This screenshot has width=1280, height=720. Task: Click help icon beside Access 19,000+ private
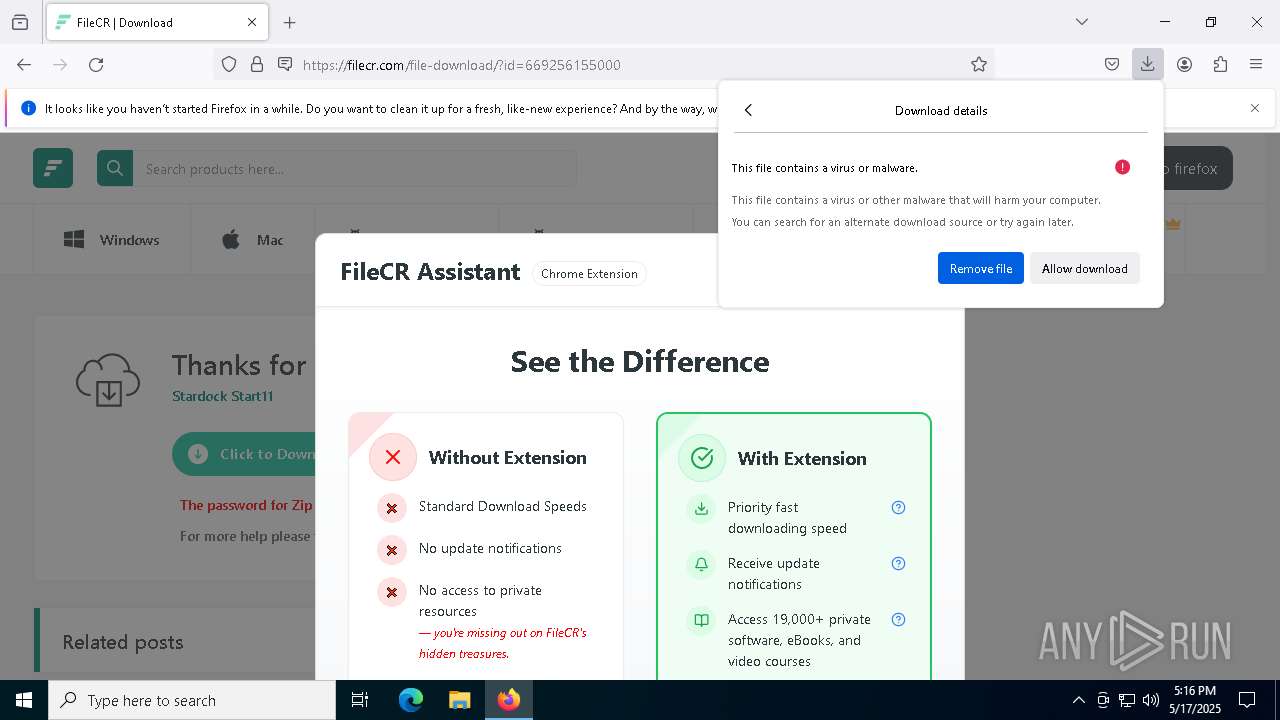click(x=898, y=619)
